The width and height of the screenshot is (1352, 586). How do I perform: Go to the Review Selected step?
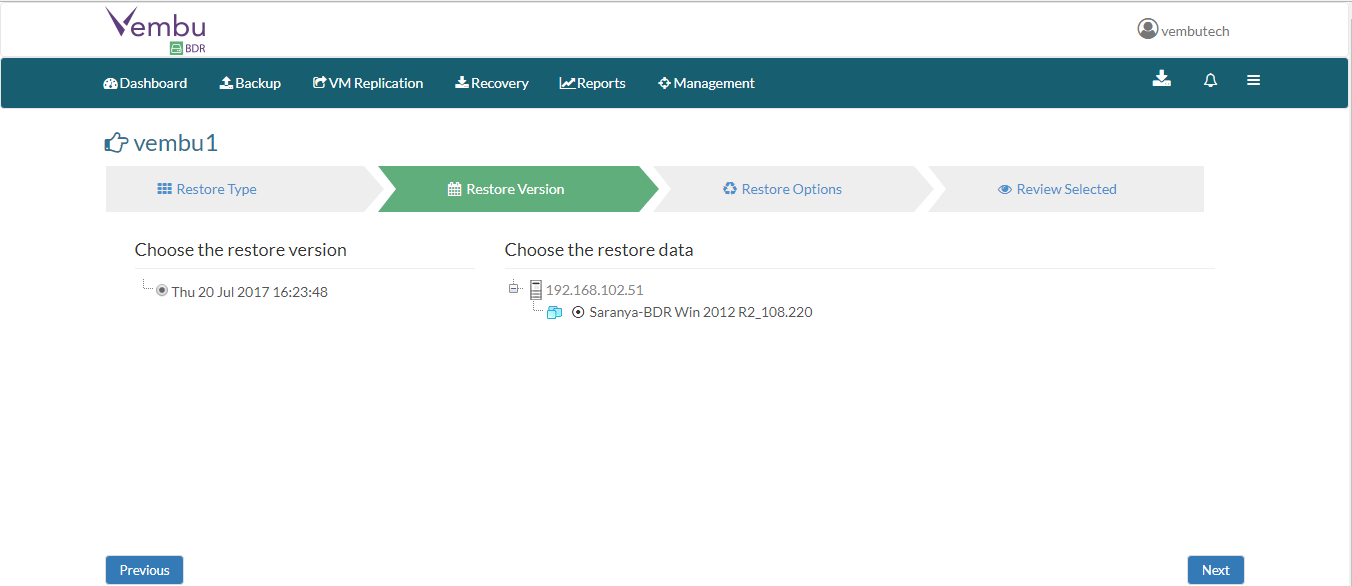[x=1066, y=189]
